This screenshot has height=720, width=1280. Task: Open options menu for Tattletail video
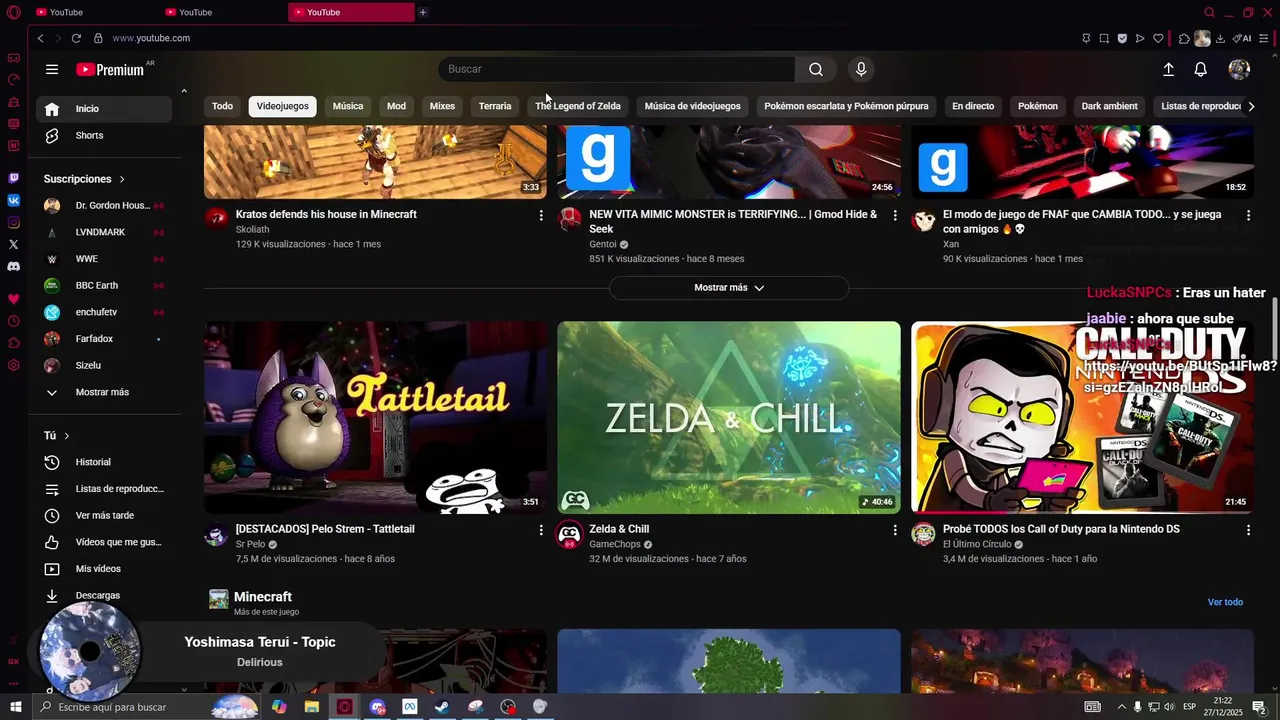click(x=541, y=530)
